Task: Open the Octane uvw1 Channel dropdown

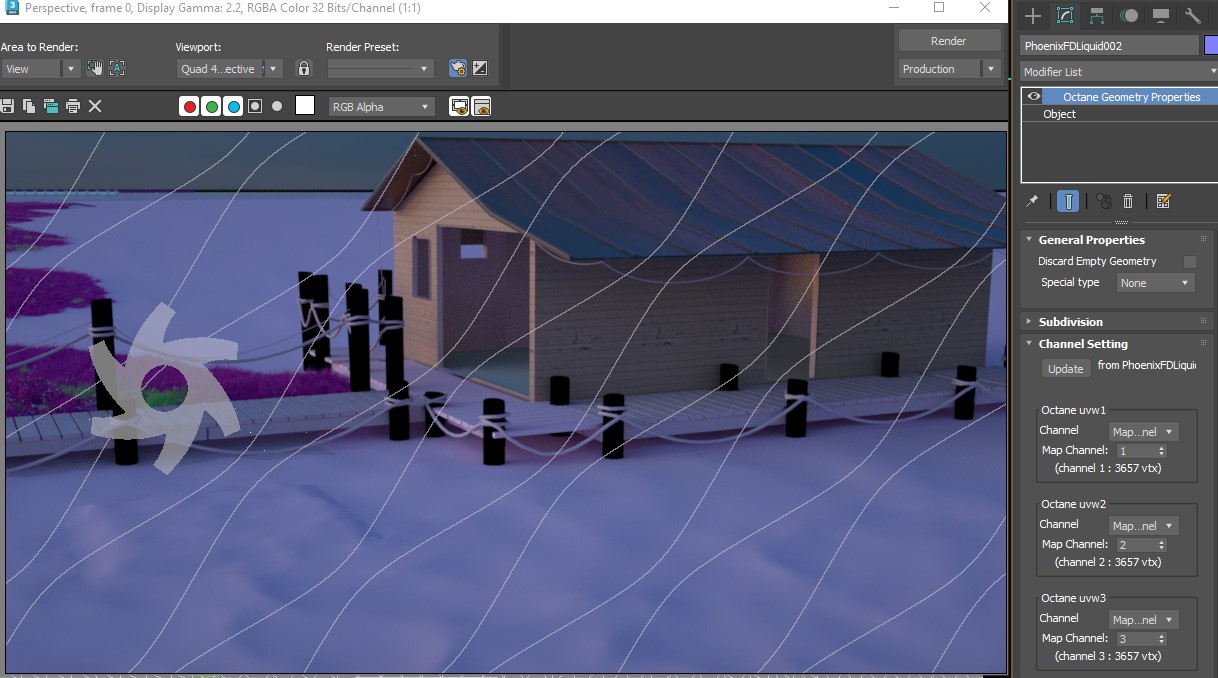Action: tap(1144, 432)
